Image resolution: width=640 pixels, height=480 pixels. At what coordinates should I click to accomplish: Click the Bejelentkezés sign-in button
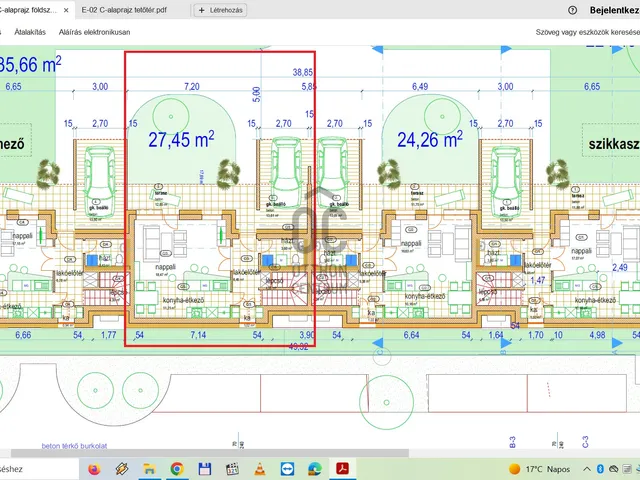point(614,10)
